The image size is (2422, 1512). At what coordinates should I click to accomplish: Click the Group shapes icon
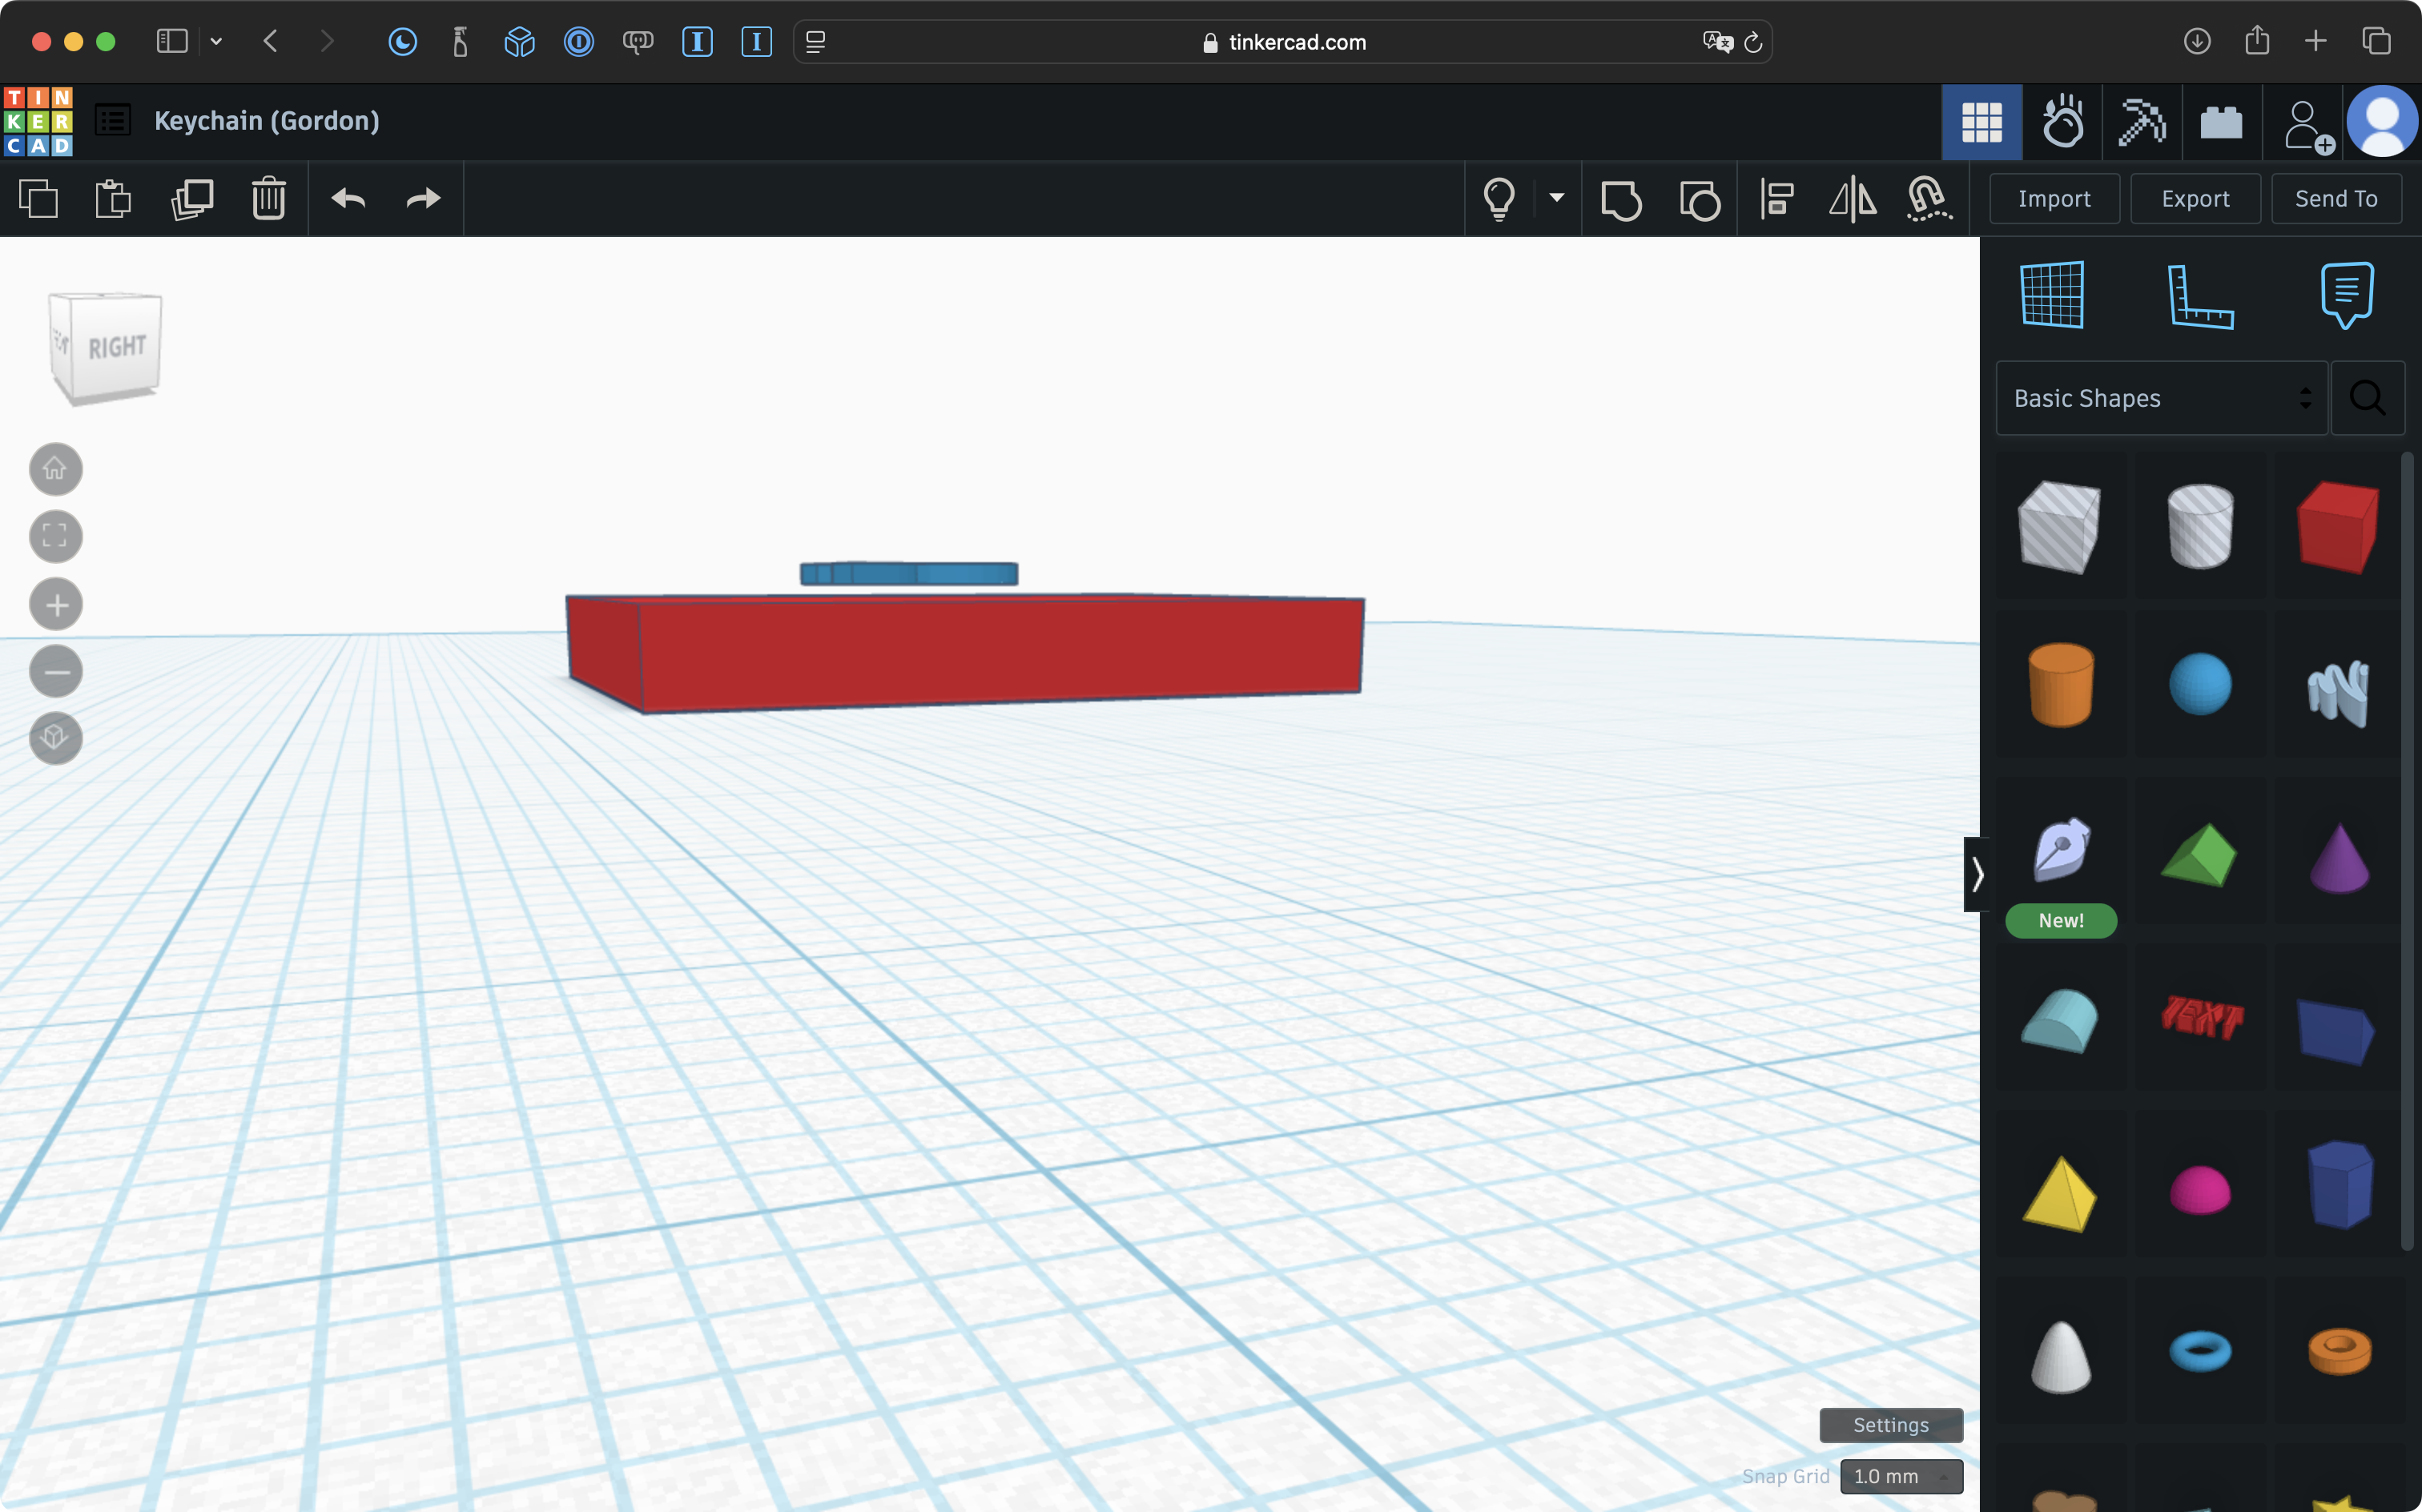(1620, 199)
